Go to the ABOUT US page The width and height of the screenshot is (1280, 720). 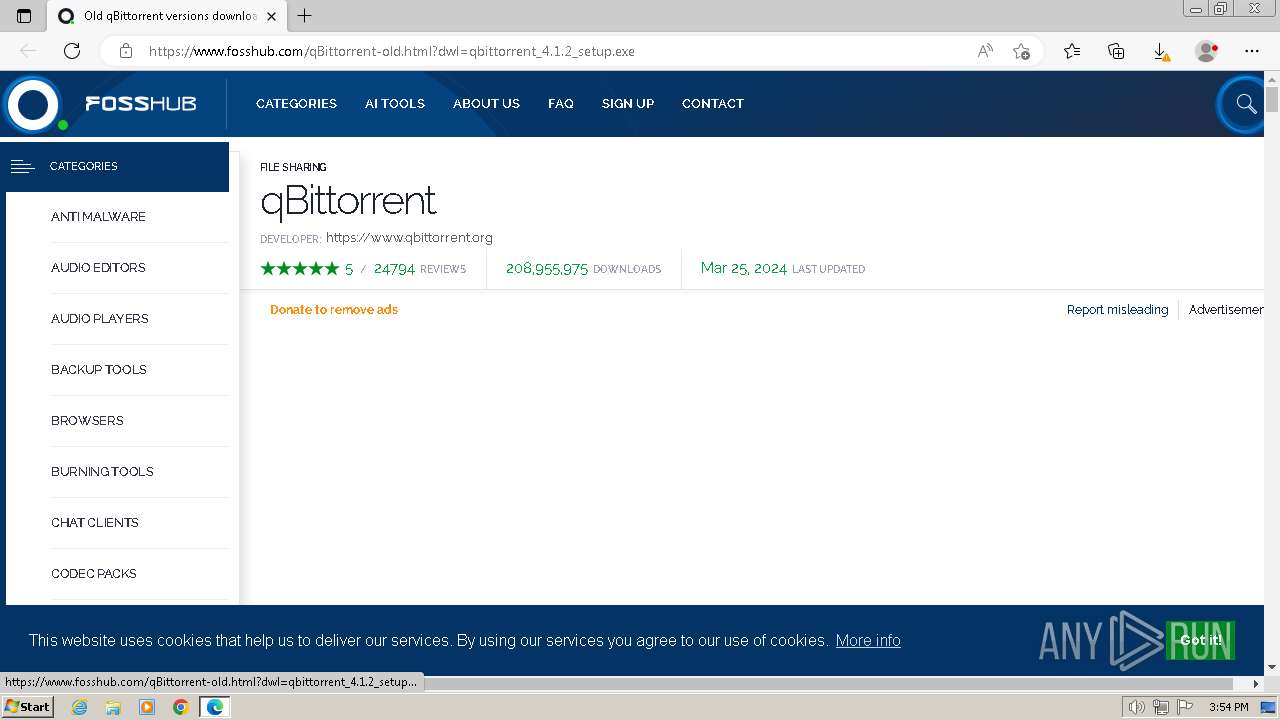[486, 104]
